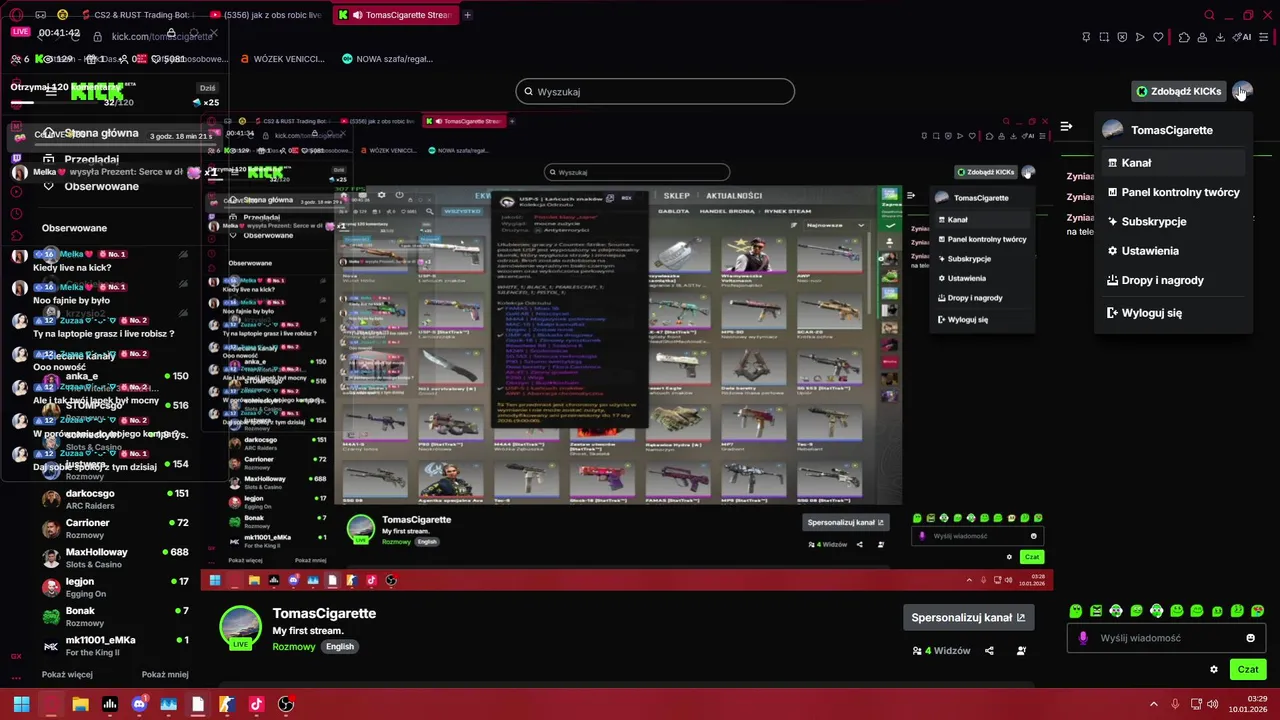This screenshot has width=1280, height=720.
Task: Click the user icon right of share
Action: 1021,651
